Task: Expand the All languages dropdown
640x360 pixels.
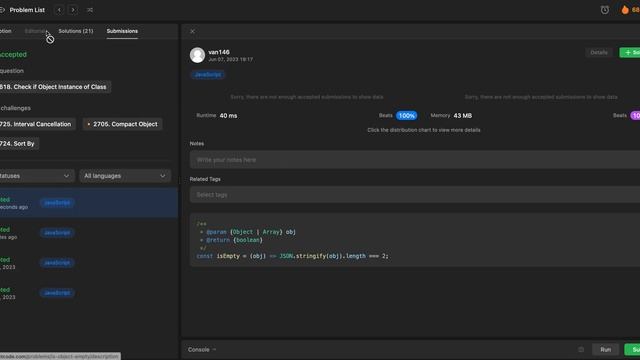Action: [125, 176]
